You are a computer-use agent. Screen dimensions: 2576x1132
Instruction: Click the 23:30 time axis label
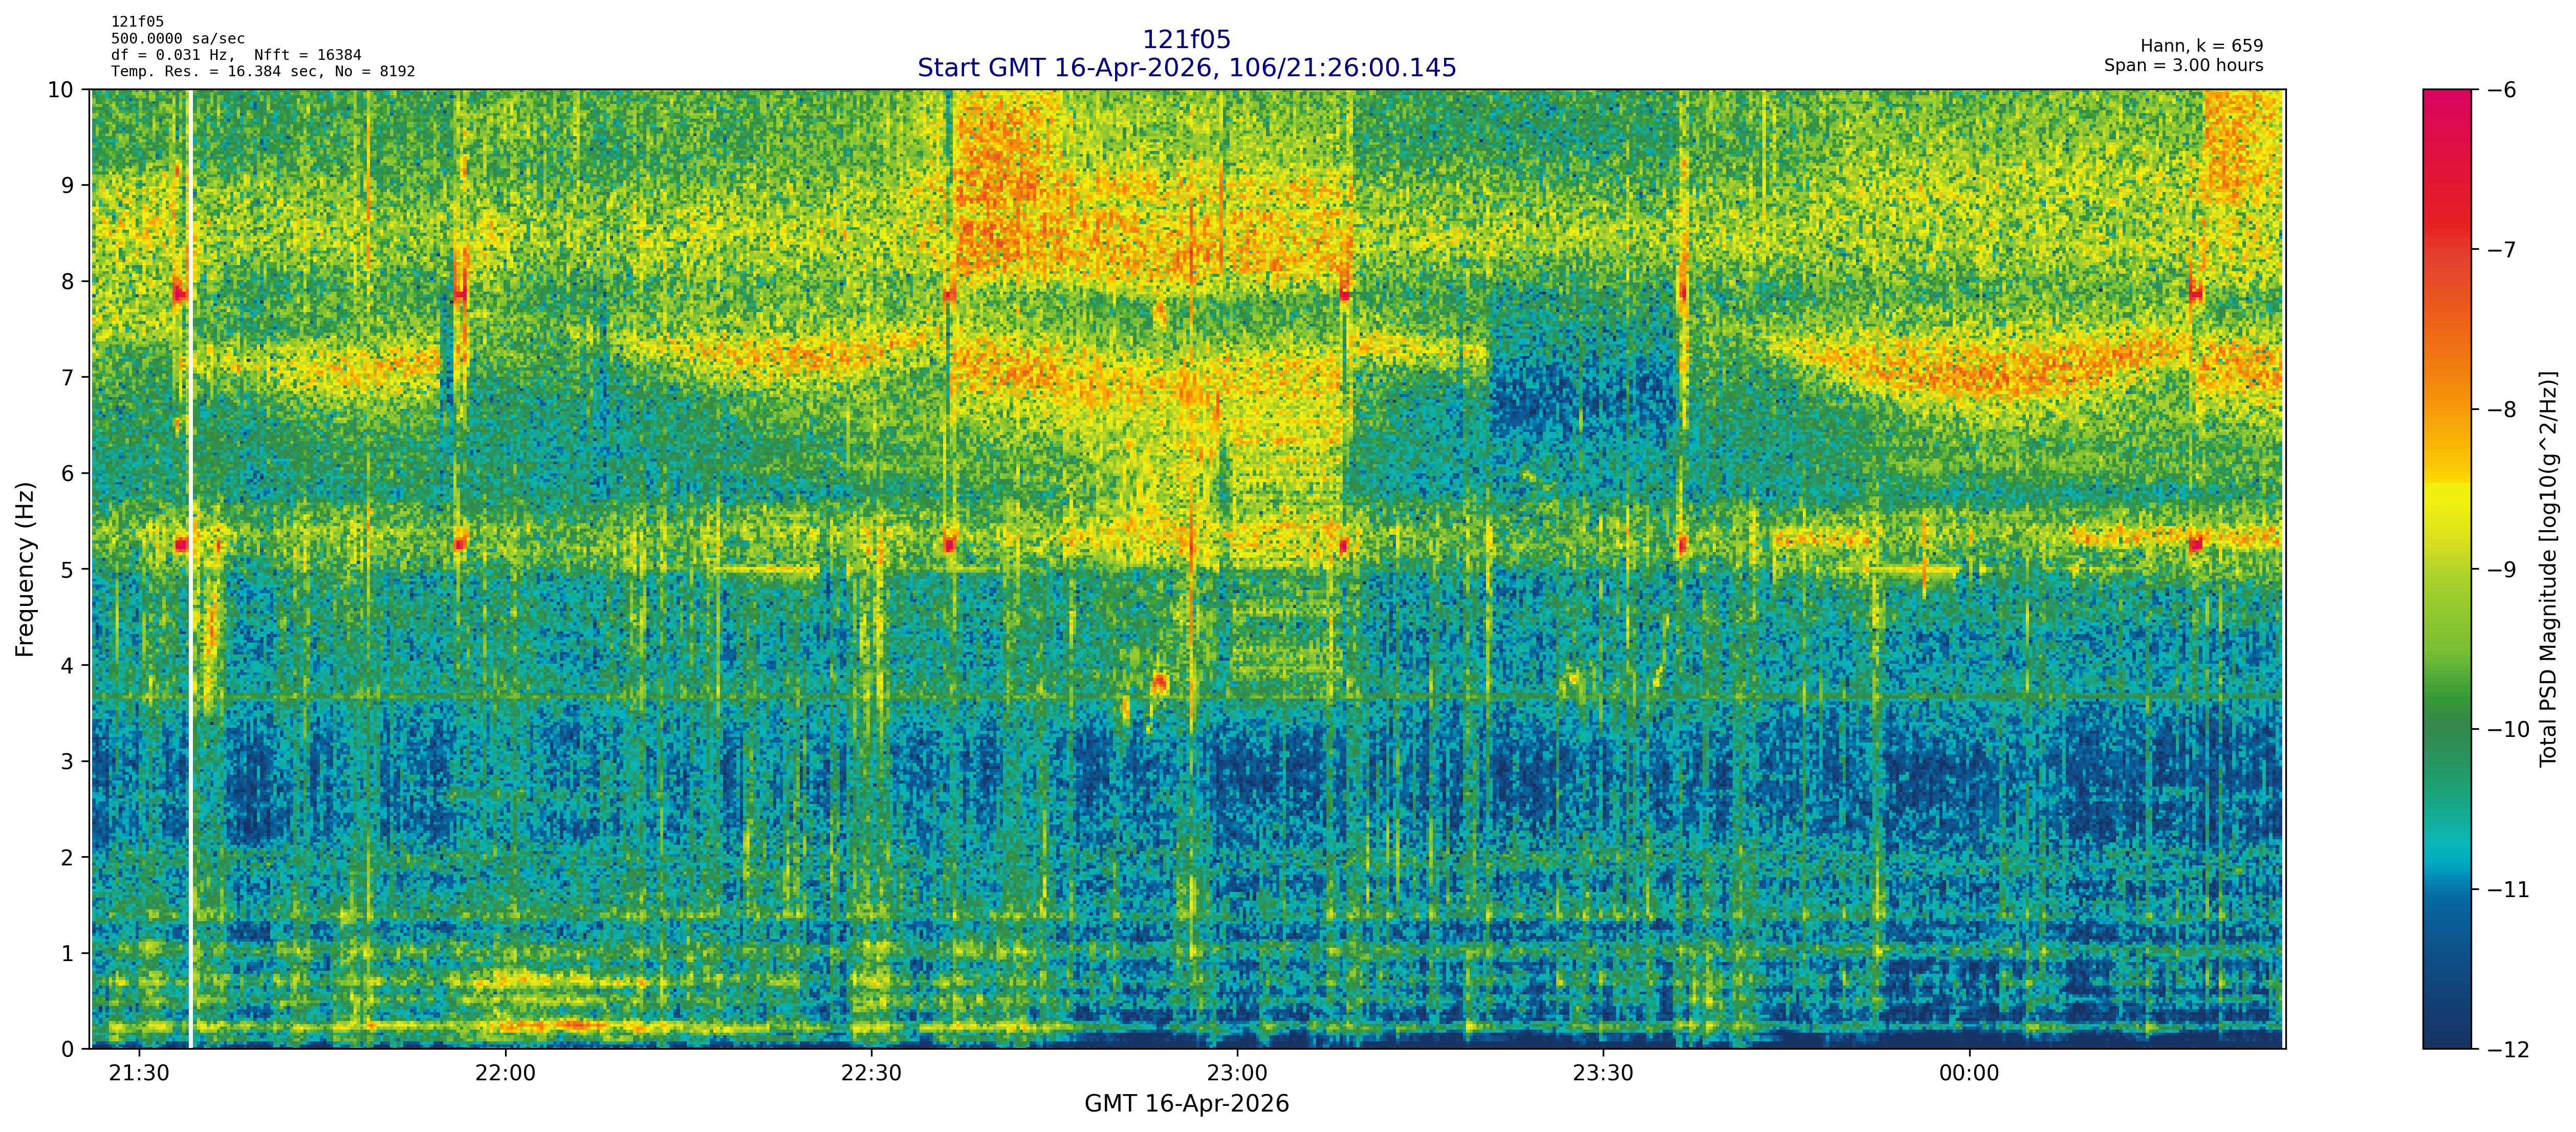pyautogui.click(x=1603, y=1074)
